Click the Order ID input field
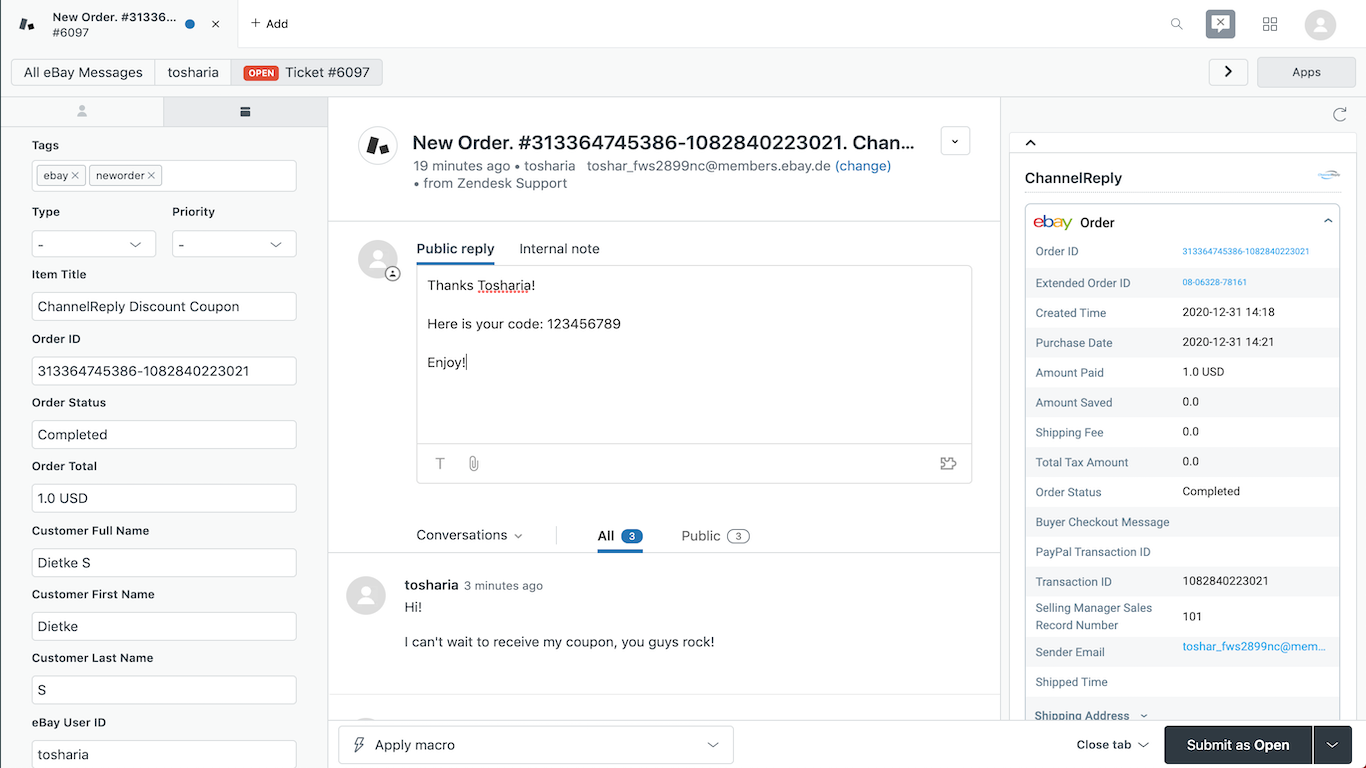This screenshot has width=1366, height=768. pos(164,370)
